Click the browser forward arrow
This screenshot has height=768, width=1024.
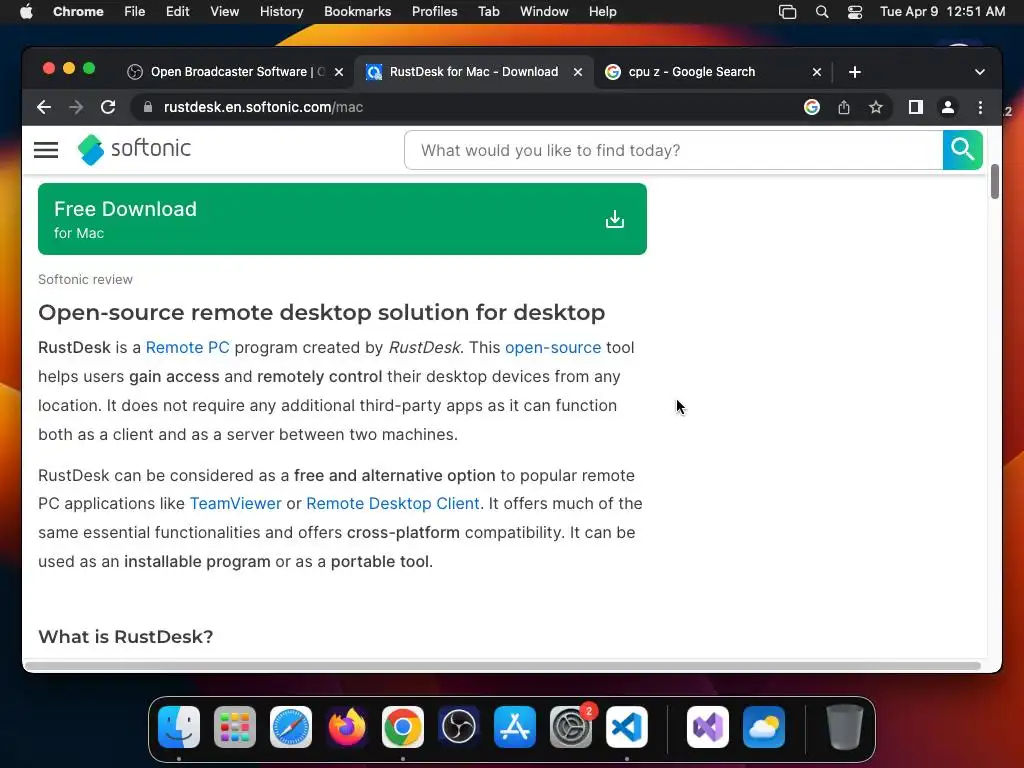tap(76, 107)
